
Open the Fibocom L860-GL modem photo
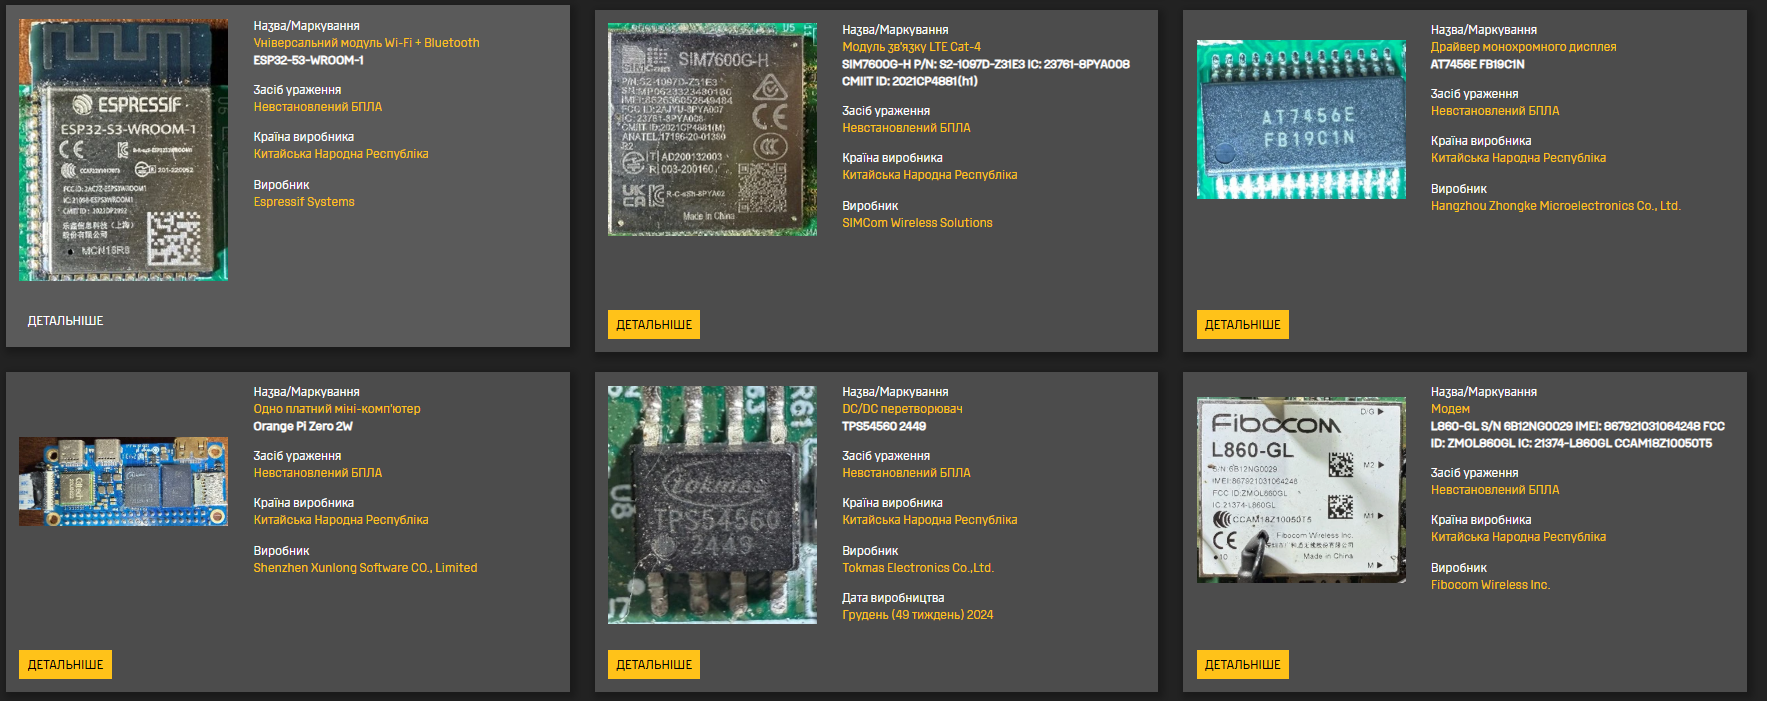(x=1301, y=489)
